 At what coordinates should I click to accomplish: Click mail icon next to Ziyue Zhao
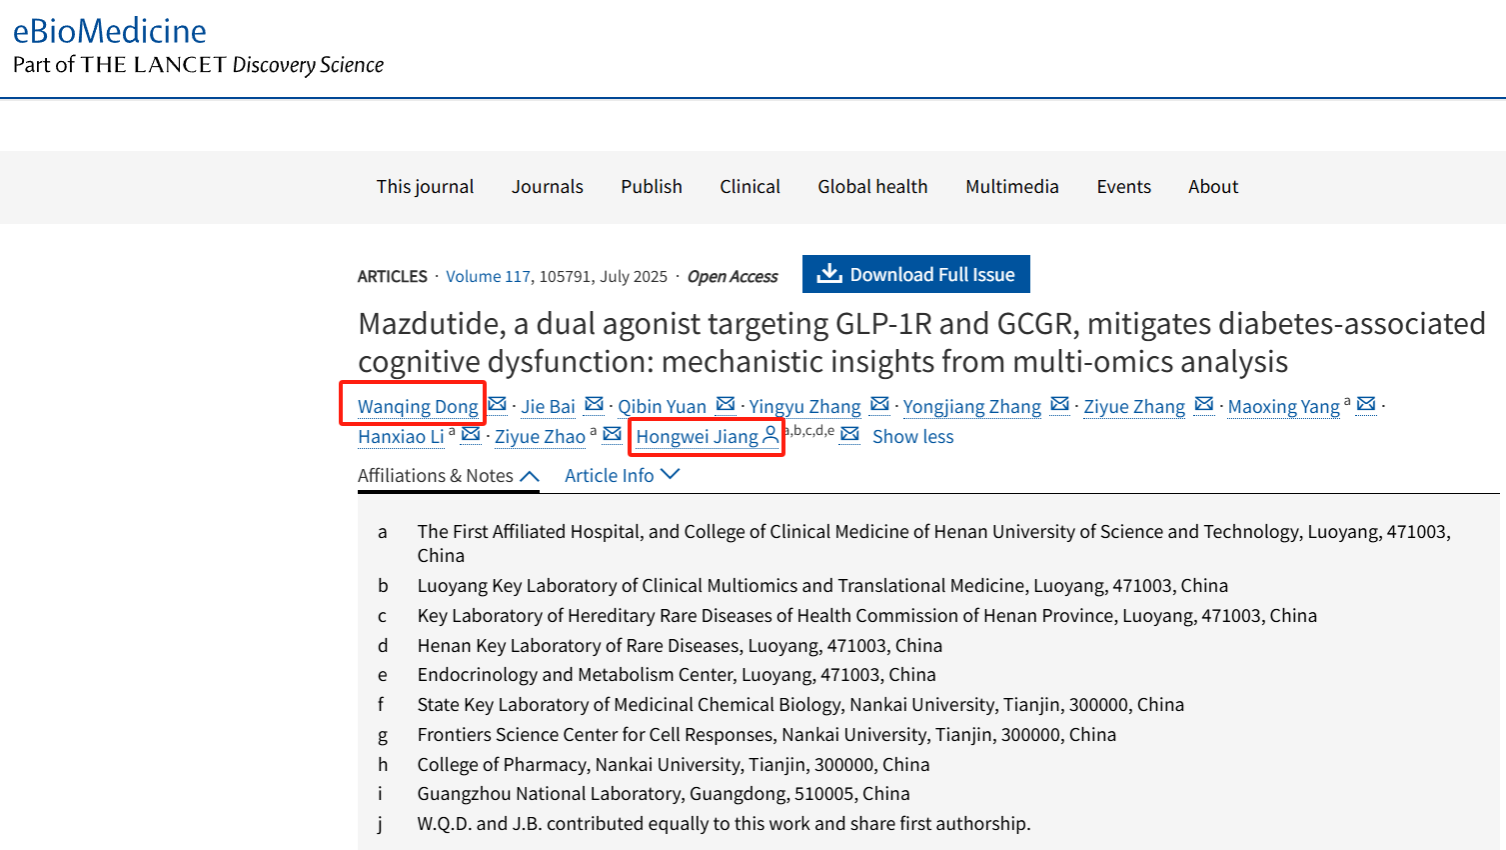pyautogui.click(x=612, y=435)
